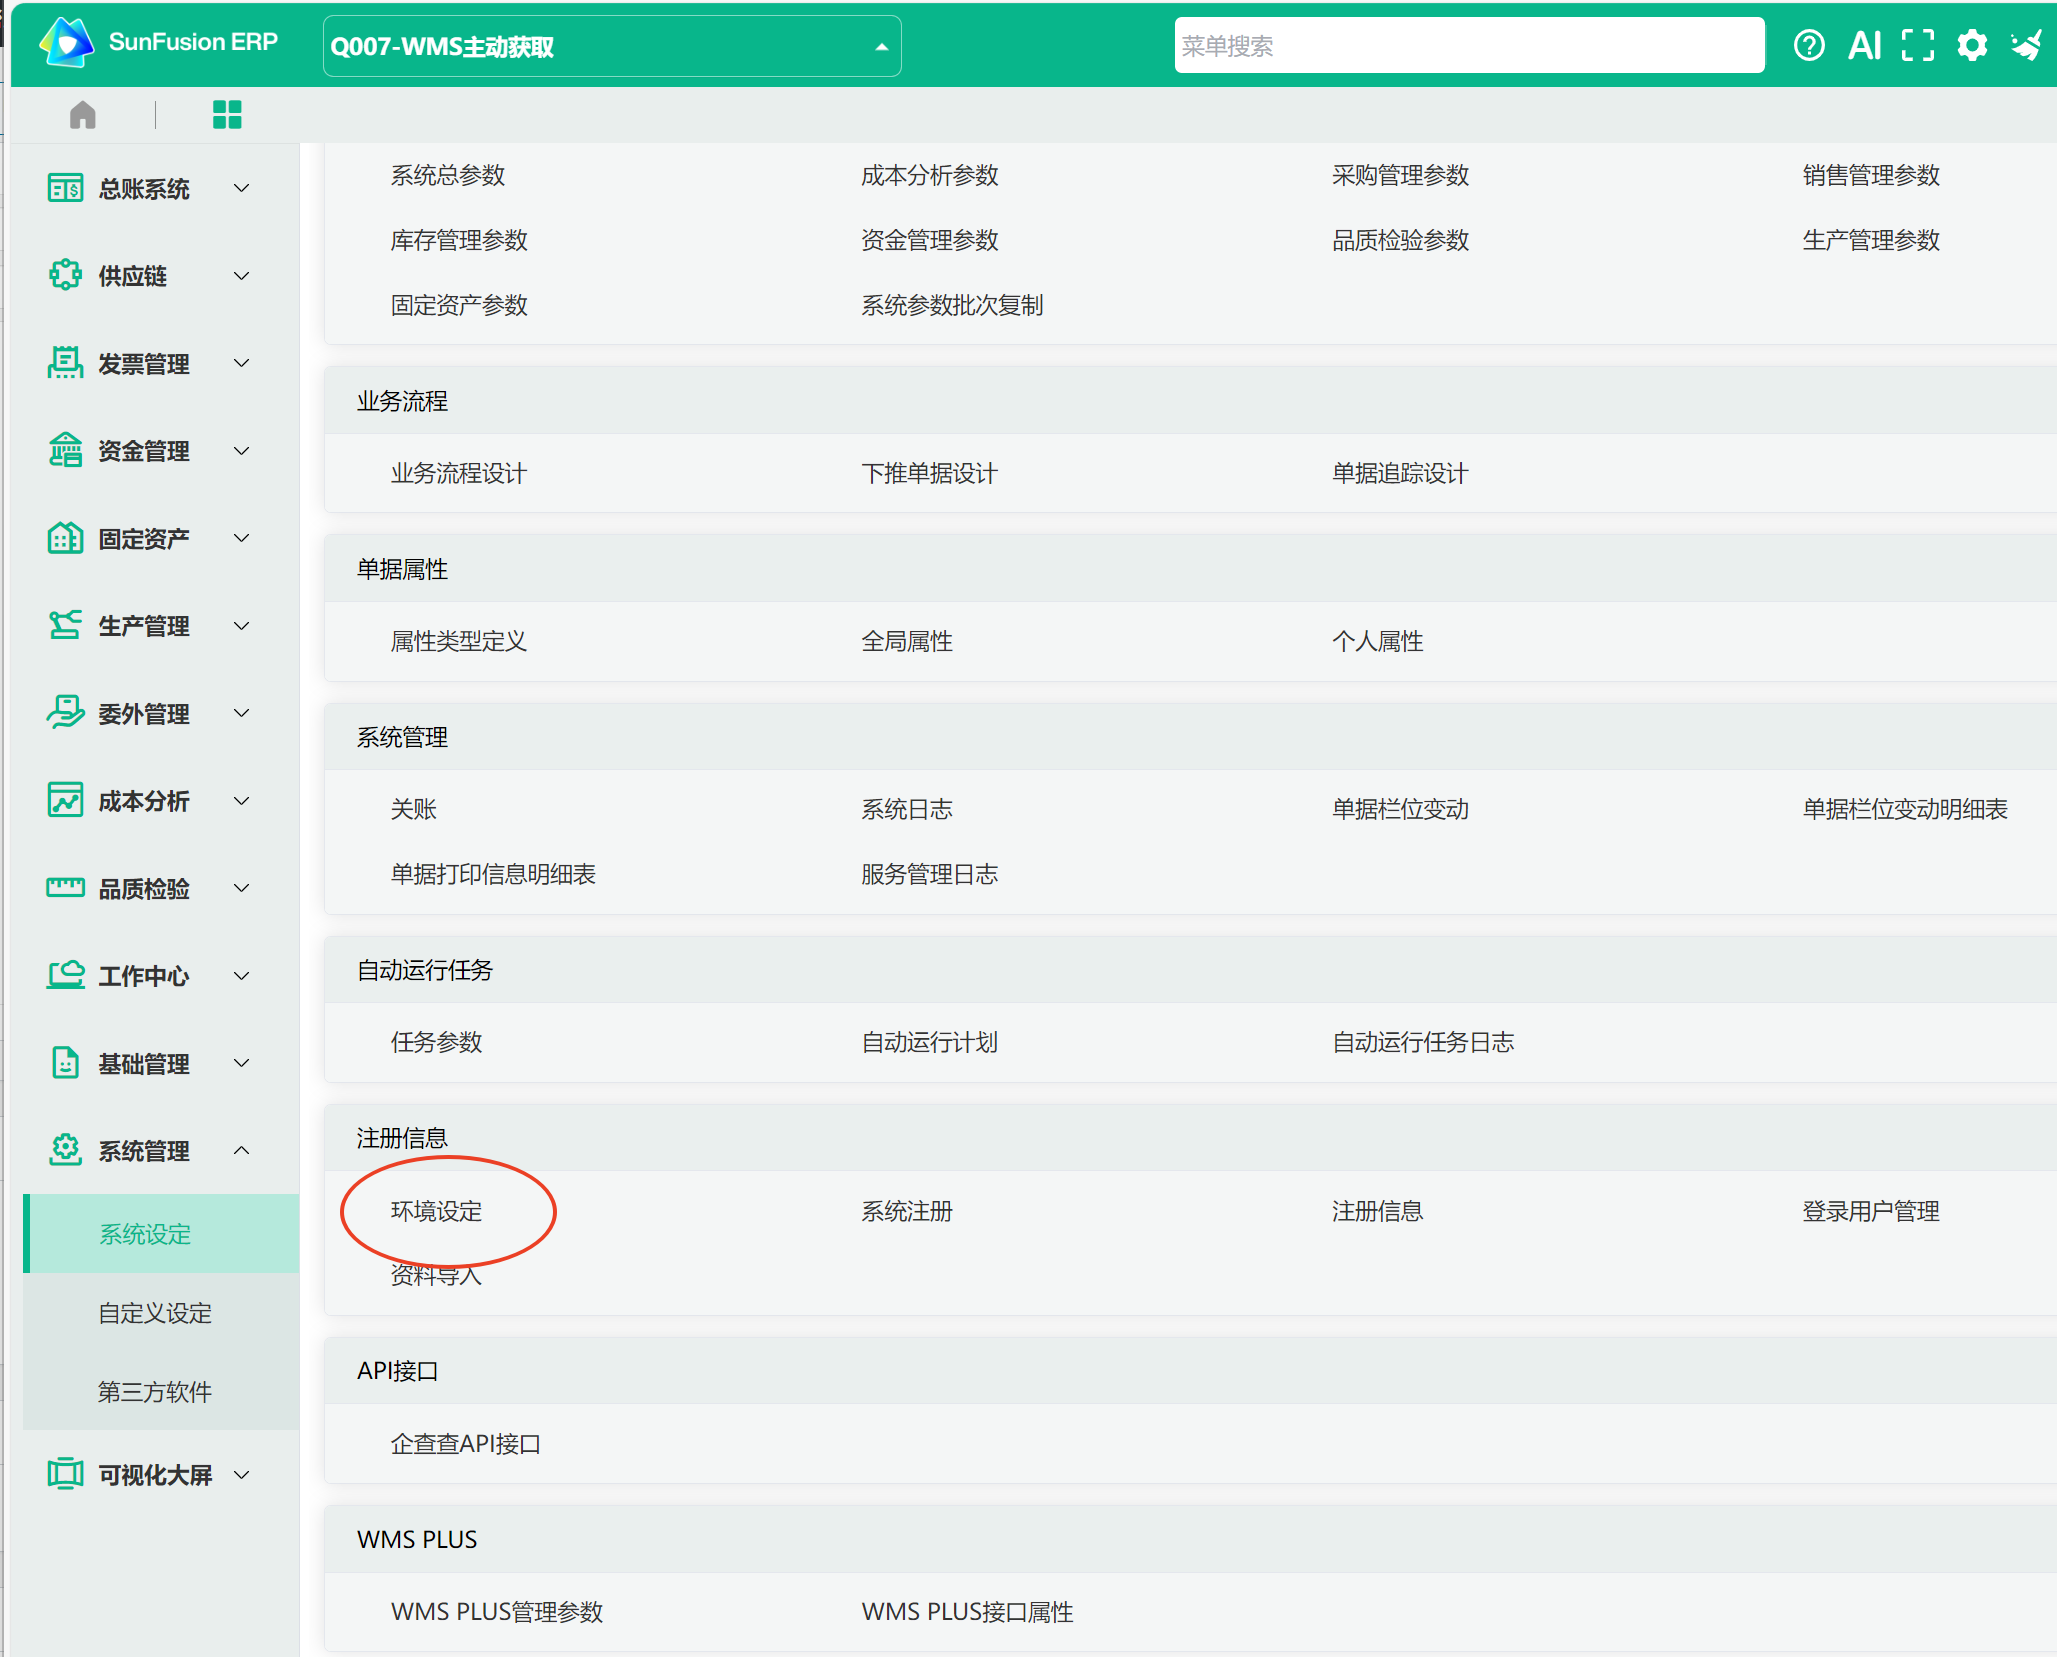Open the help question mark icon
Image resolution: width=2057 pixels, height=1657 pixels.
point(1808,45)
